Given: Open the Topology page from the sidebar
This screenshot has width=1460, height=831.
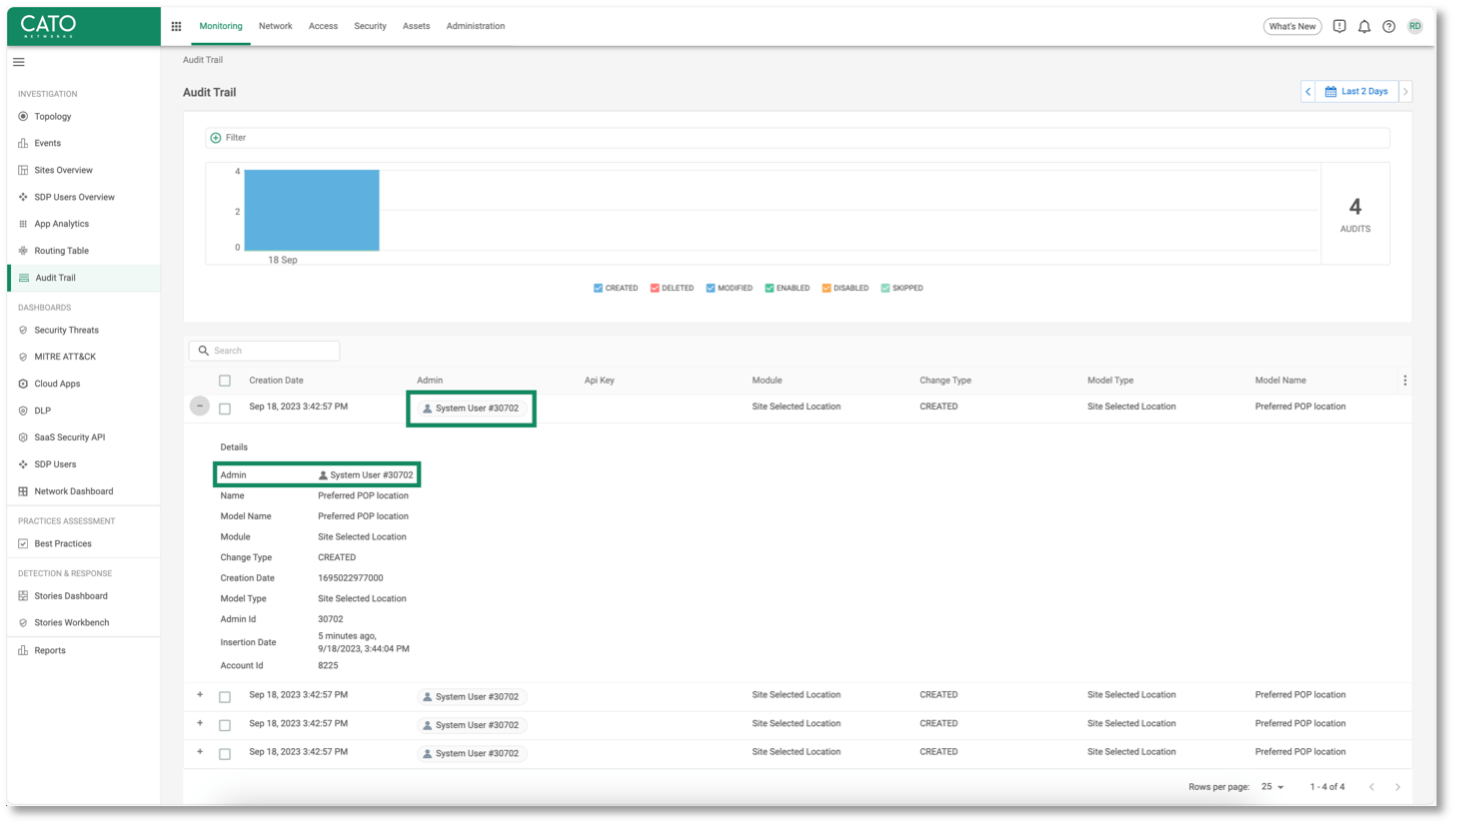Looking at the screenshot, I should (x=48, y=116).
